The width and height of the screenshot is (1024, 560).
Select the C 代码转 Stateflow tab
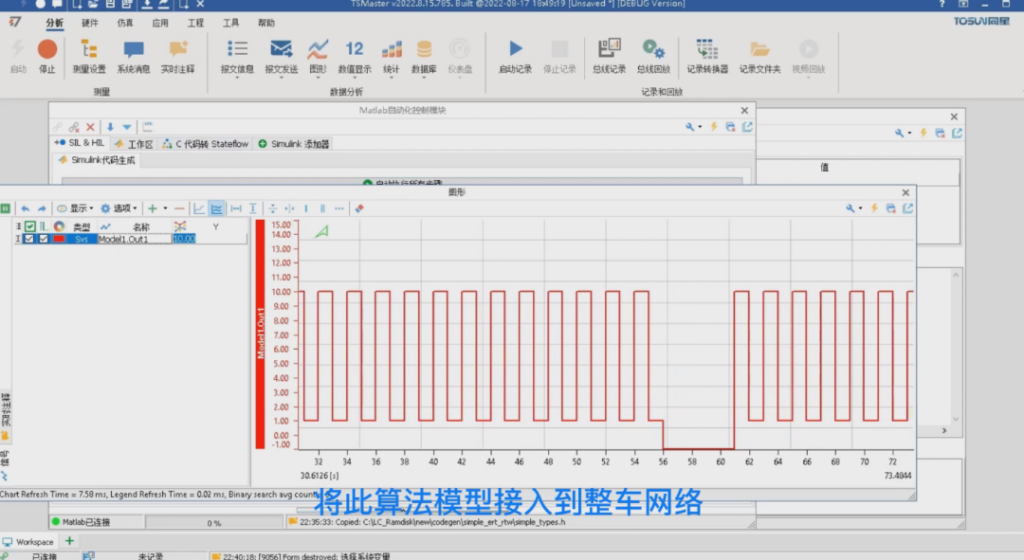click(206, 144)
